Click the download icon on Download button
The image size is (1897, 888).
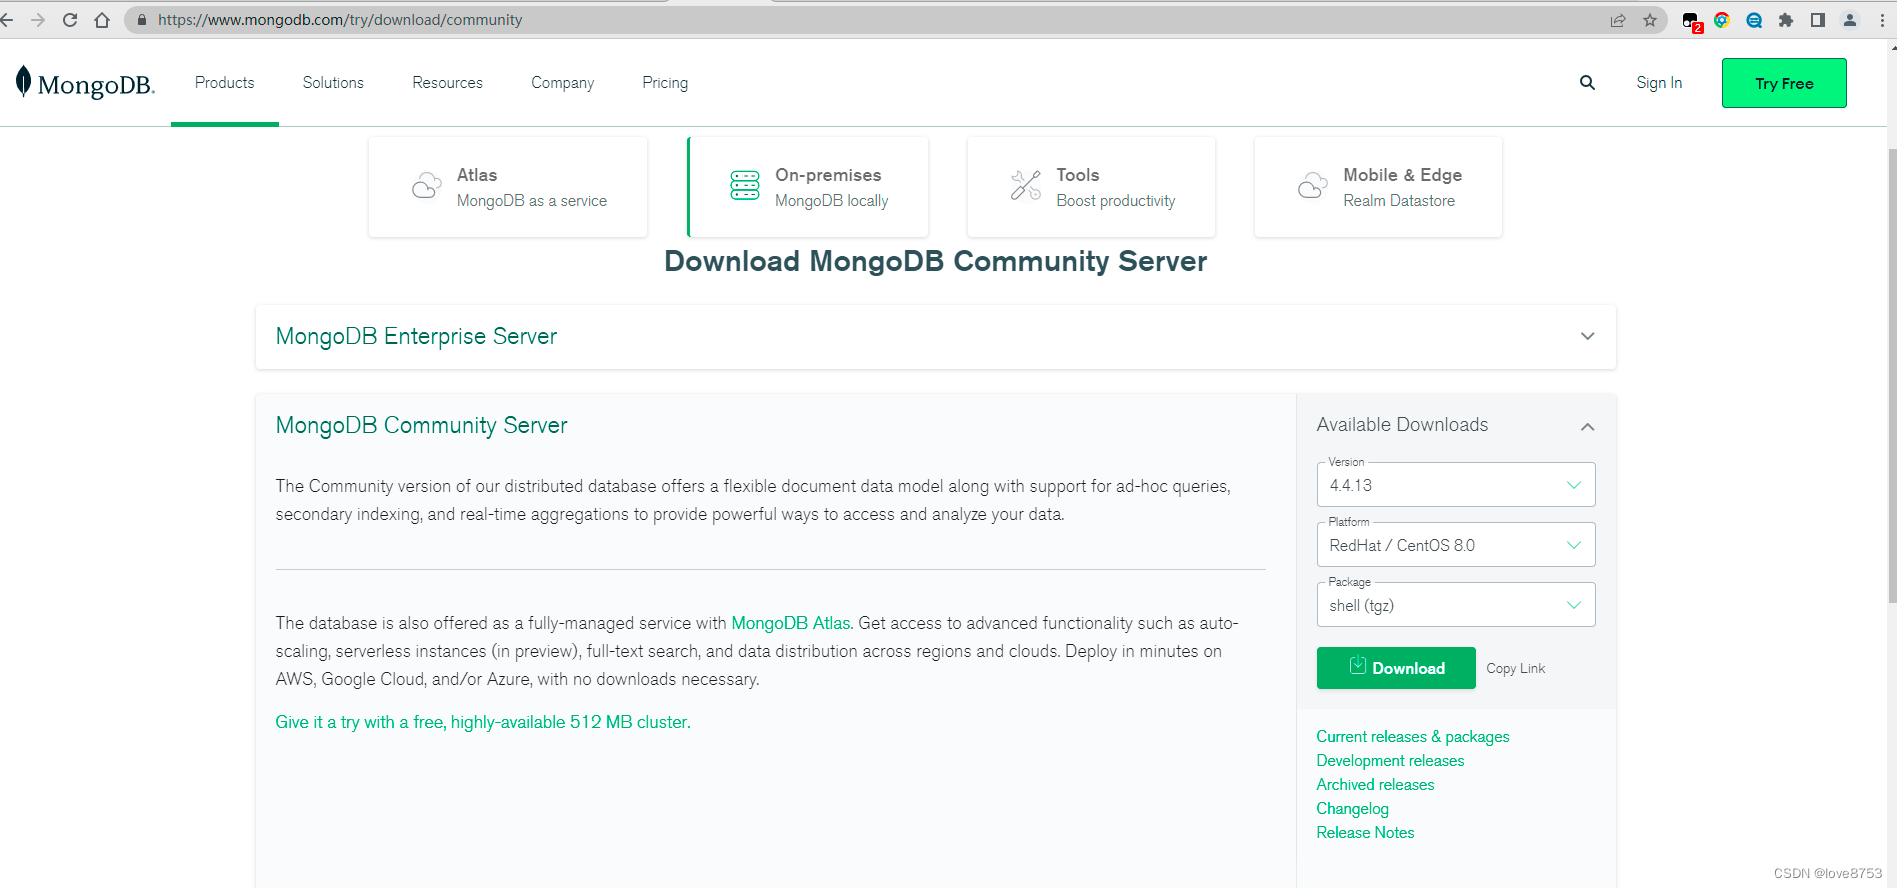[x=1358, y=665]
